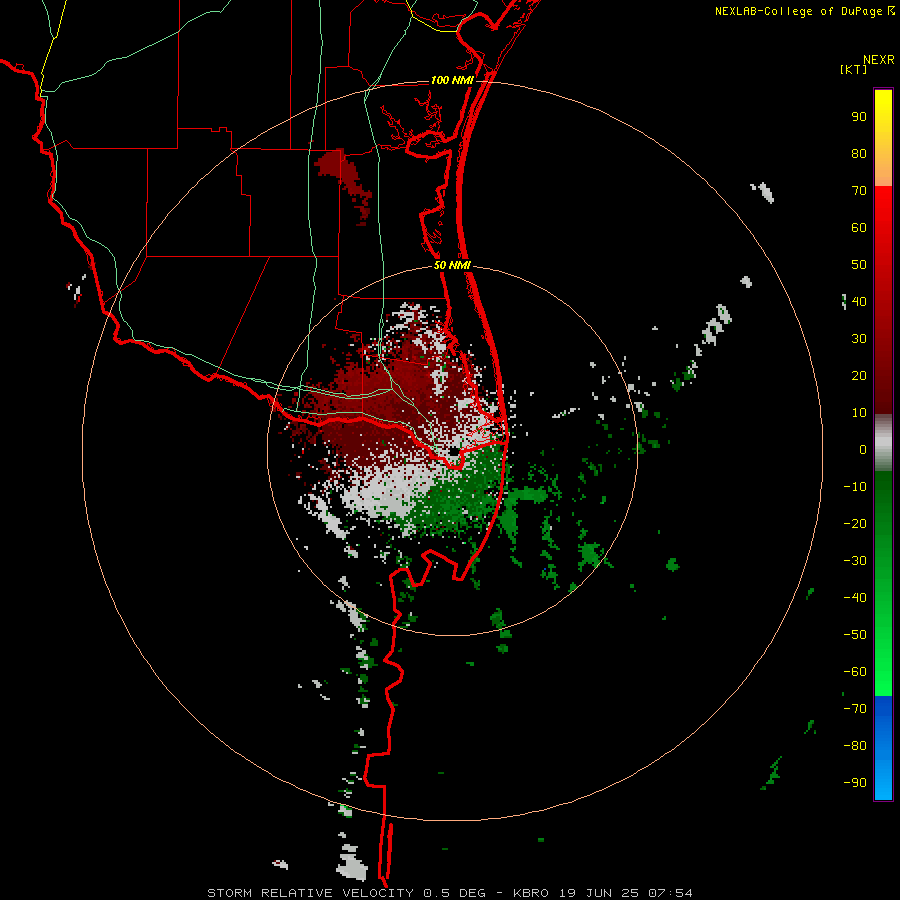This screenshot has height=900, width=900.
Task: Click the Storm Relative Velocity caption at bottom
Action: click(450, 893)
